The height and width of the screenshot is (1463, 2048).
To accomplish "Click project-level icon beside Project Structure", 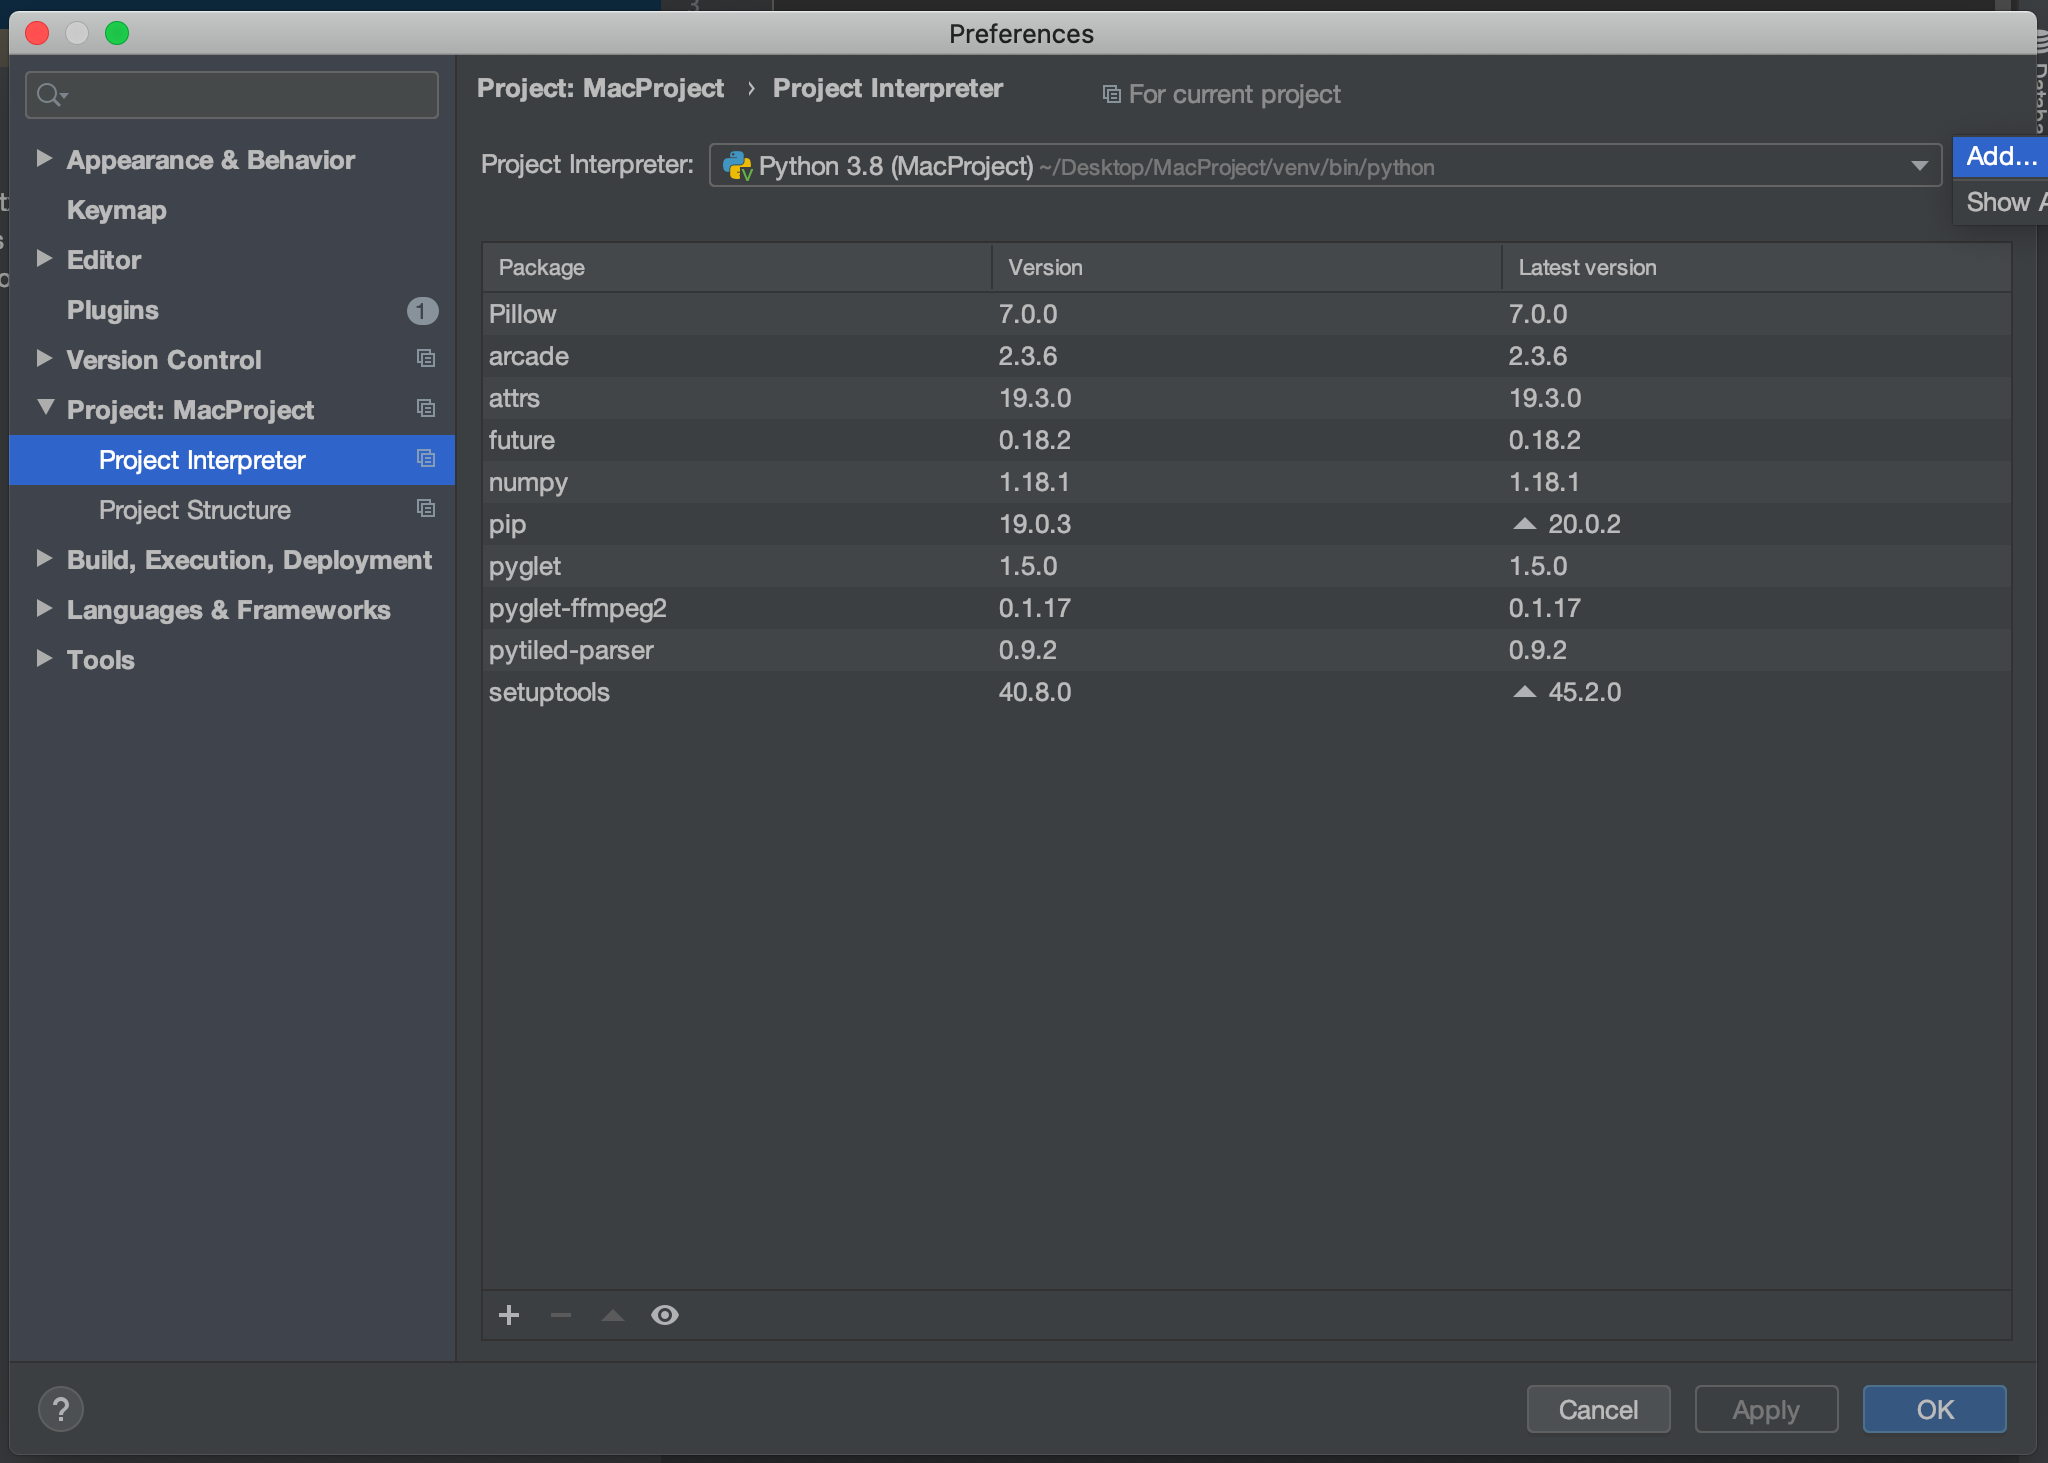I will click(426, 508).
